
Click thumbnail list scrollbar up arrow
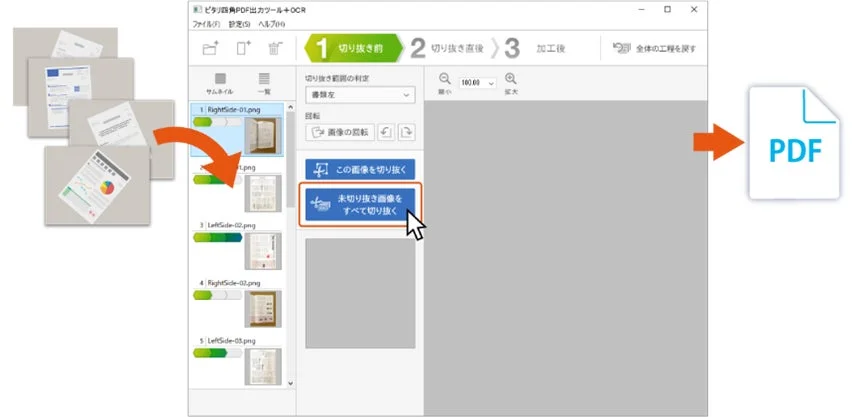click(x=290, y=108)
